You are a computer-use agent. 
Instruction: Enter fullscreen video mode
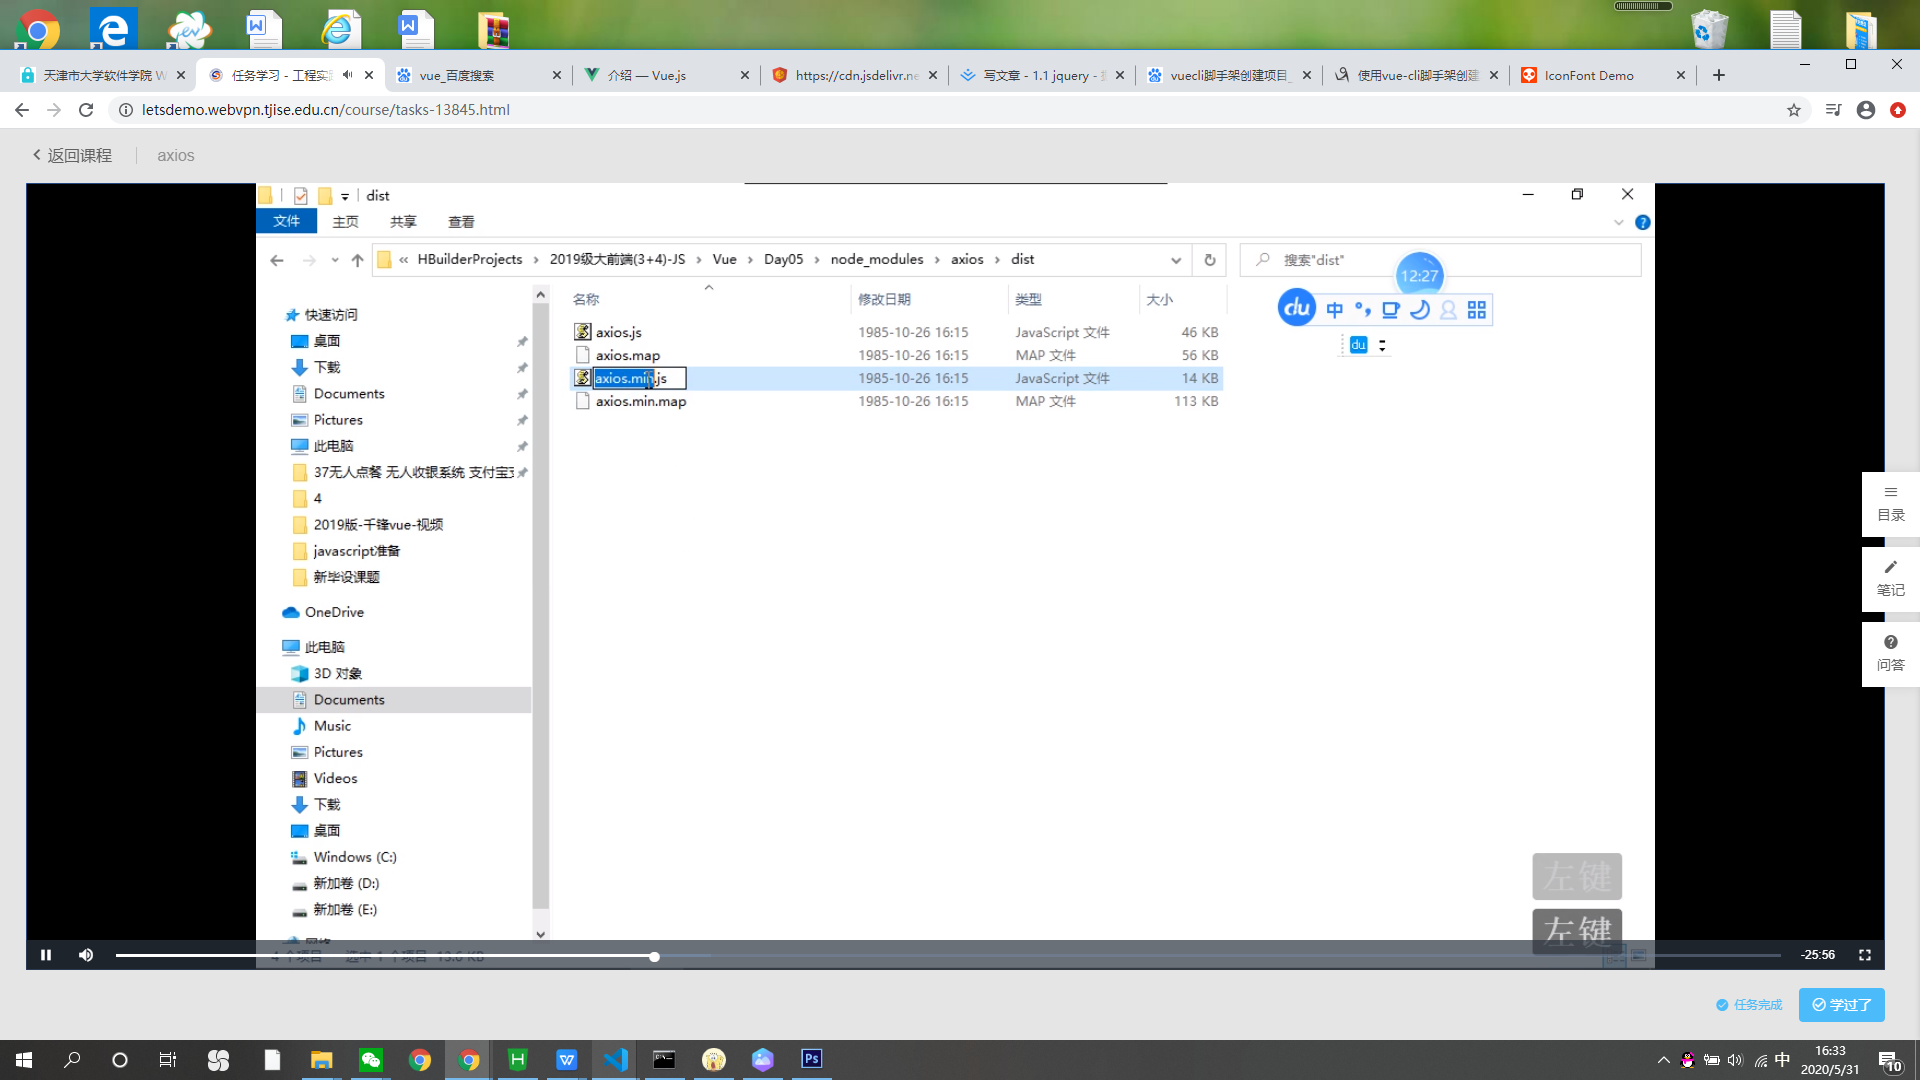(1864, 955)
